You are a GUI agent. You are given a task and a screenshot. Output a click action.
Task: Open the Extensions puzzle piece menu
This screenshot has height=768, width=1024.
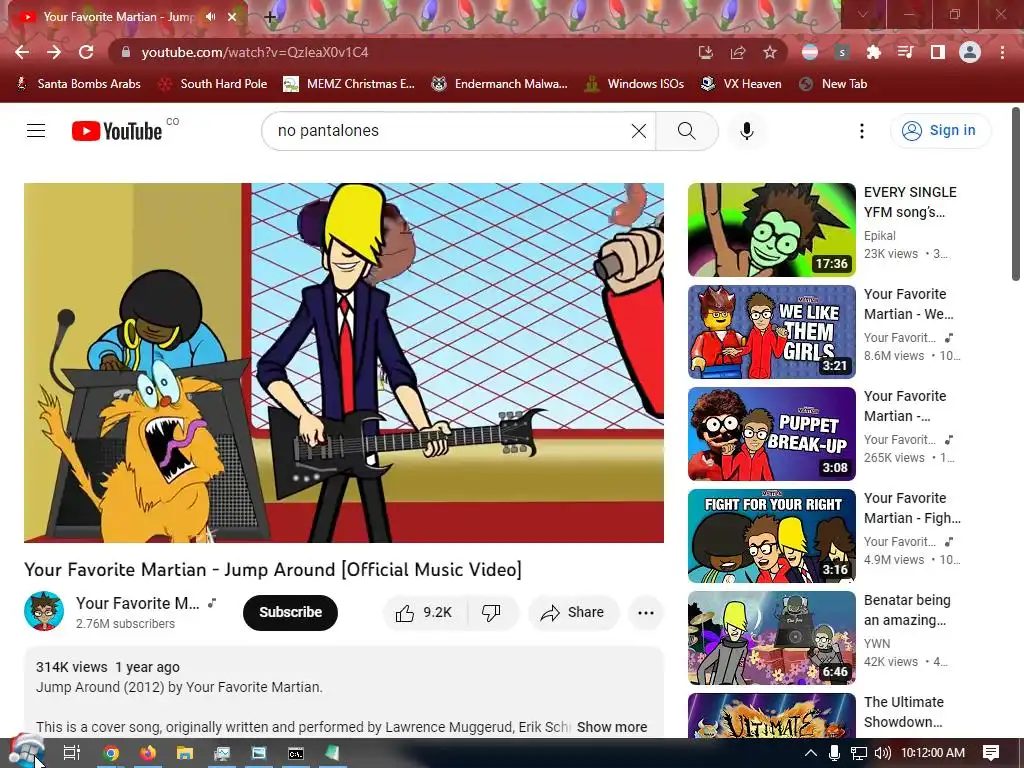874,52
